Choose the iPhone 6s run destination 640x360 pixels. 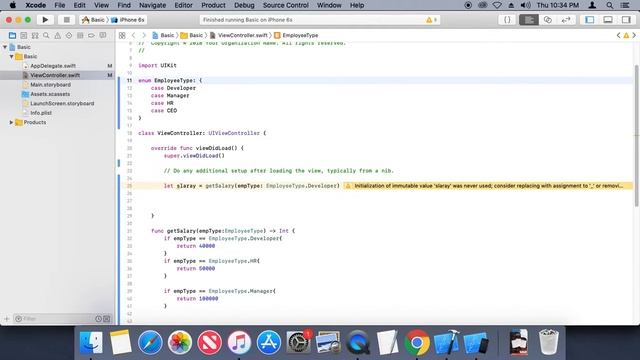click(x=128, y=20)
